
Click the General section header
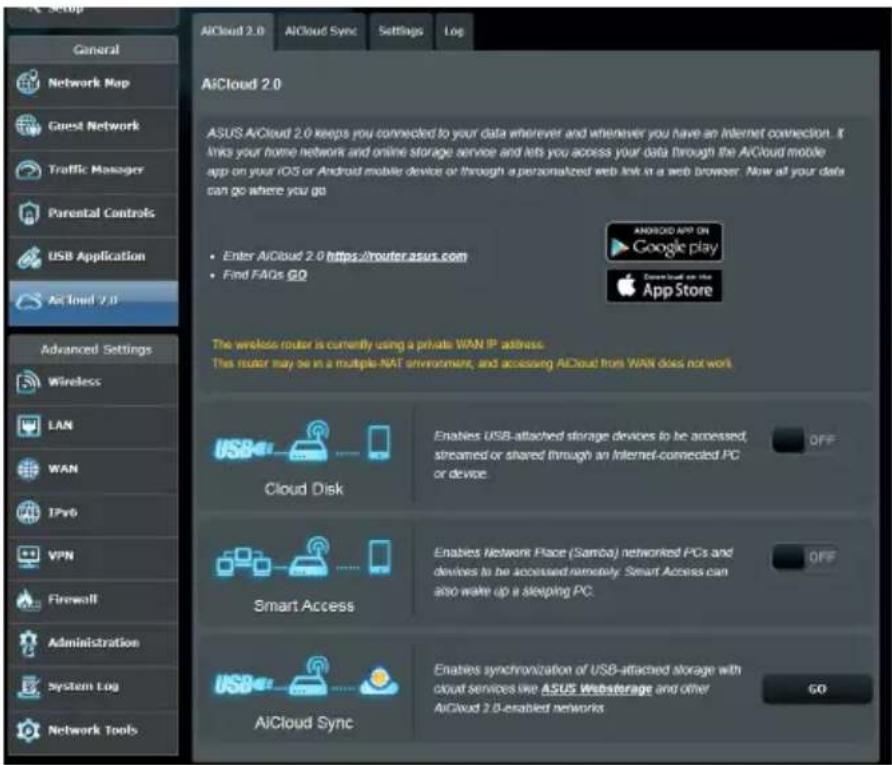94,49
